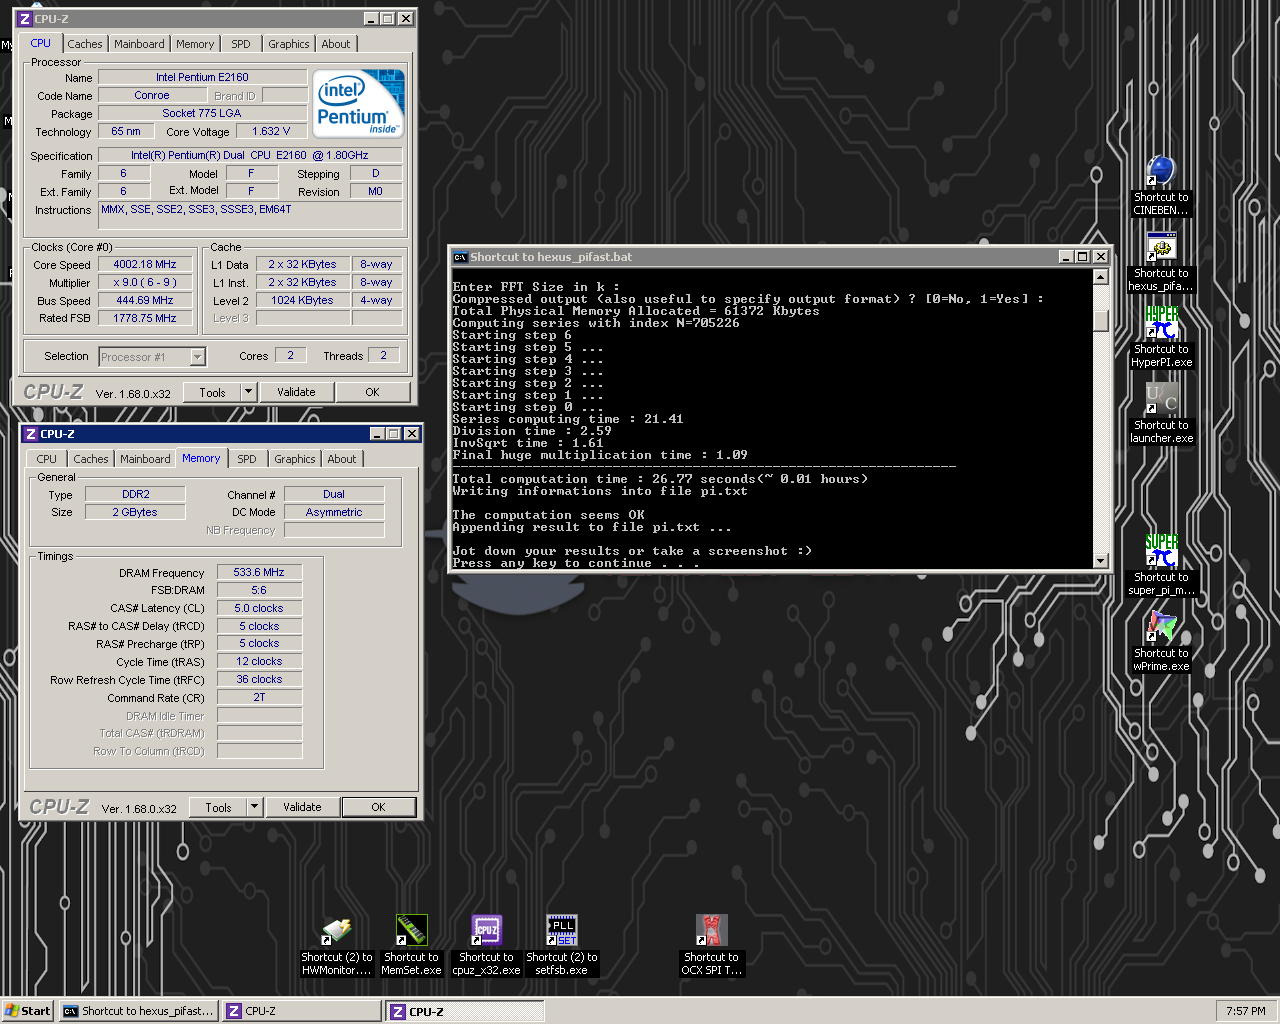The image size is (1280, 1024).
Task: Click the pifast console scrollbar up arrow
Action: pyautogui.click(x=1101, y=277)
